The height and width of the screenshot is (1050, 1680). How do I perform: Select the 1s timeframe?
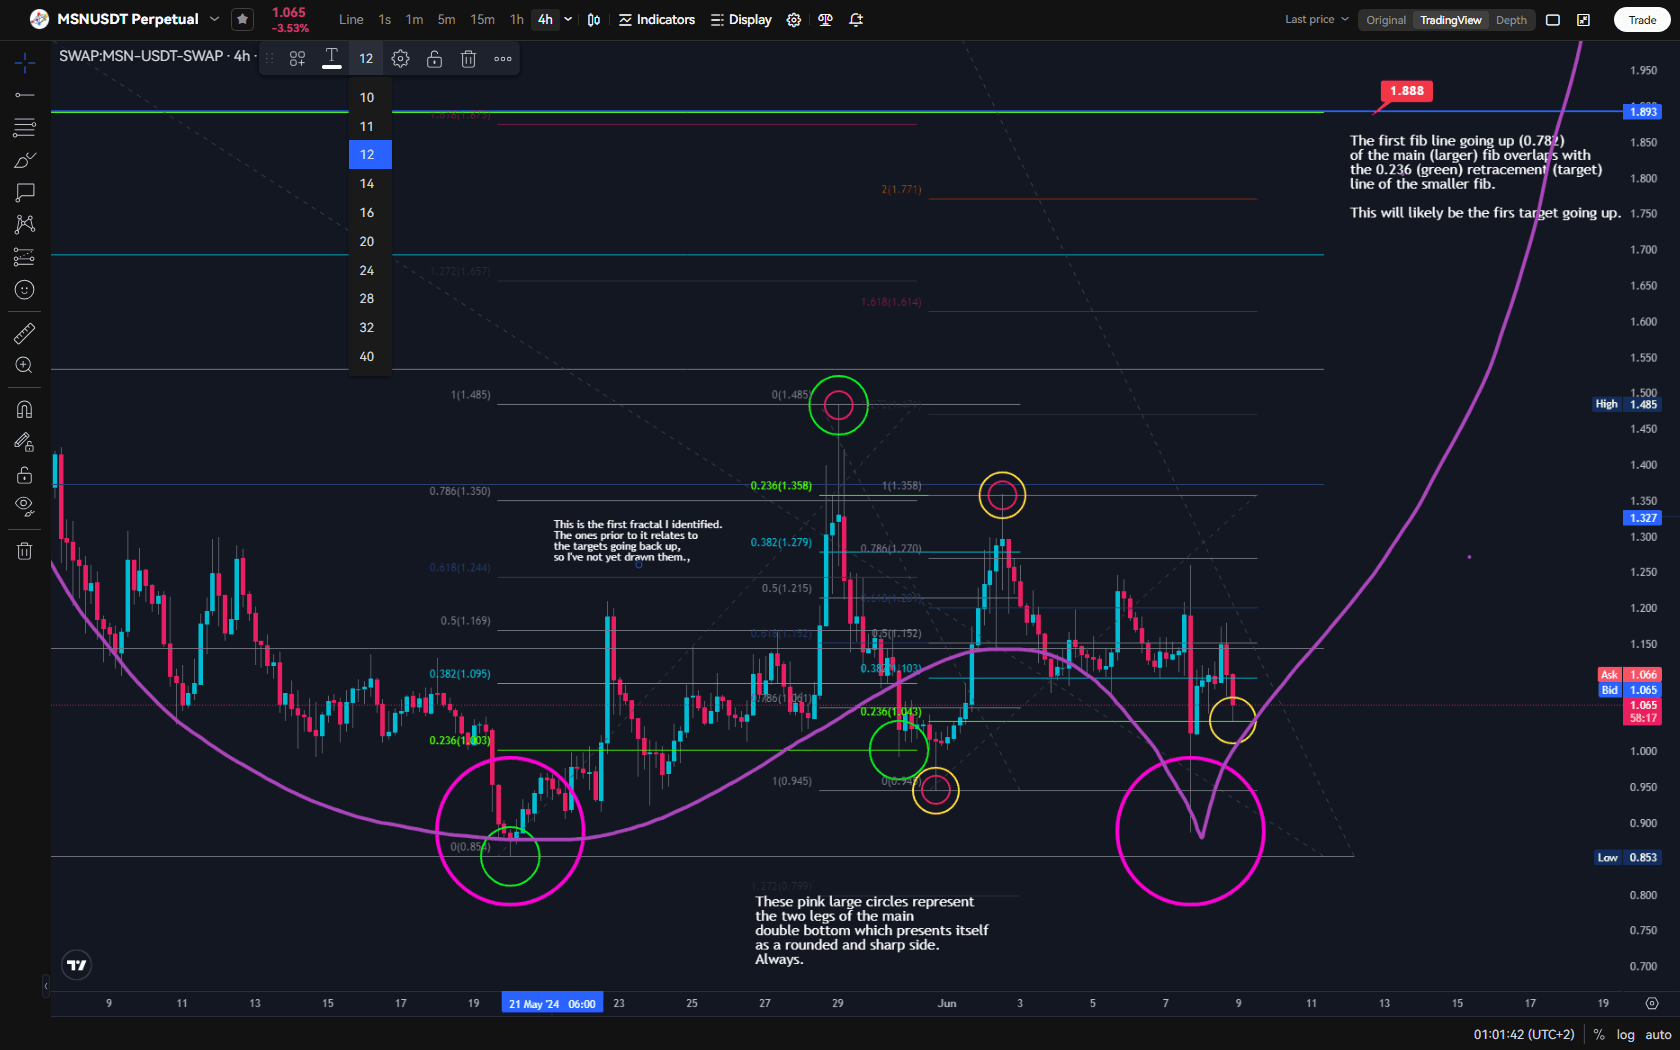385,19
